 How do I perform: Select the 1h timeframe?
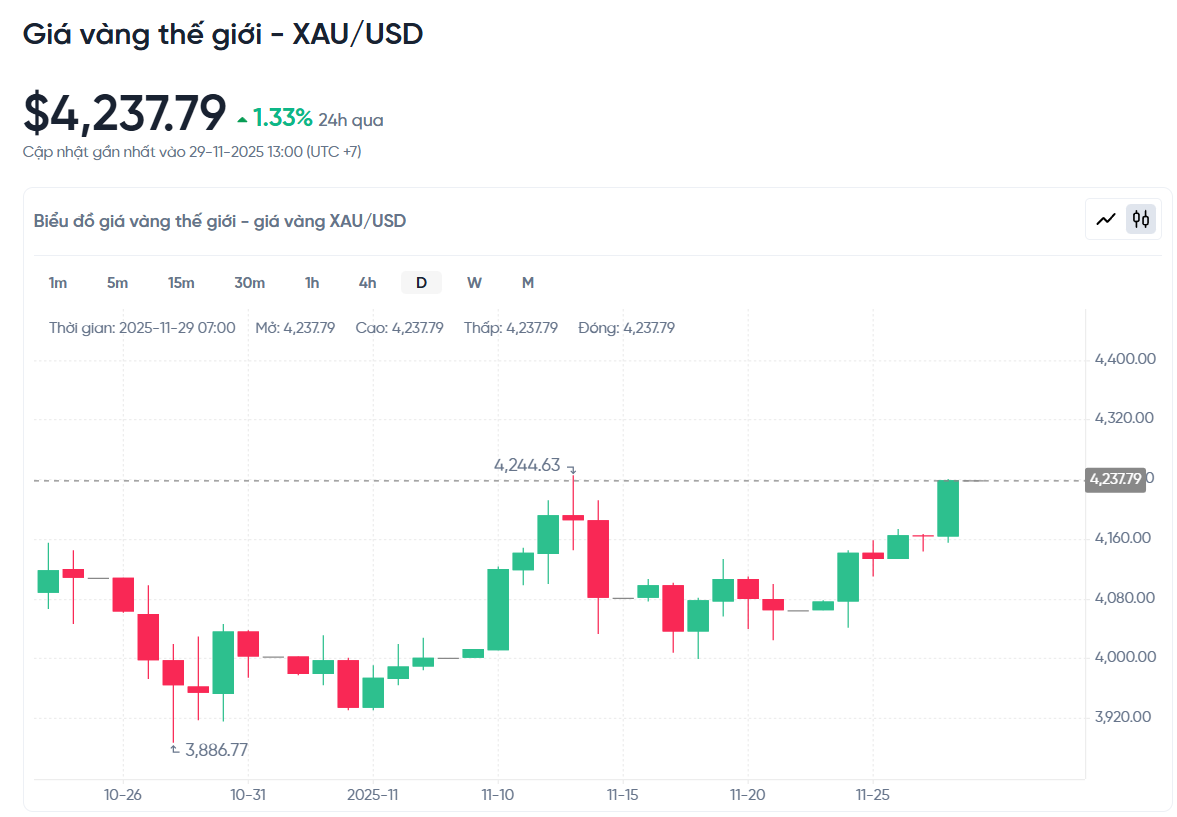pyautogui.click(x=312, y=283)
